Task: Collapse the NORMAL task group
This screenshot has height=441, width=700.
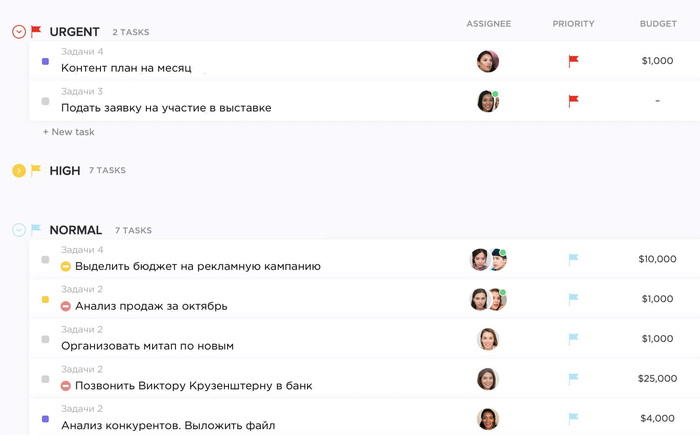Action: (x=19, y=230)
